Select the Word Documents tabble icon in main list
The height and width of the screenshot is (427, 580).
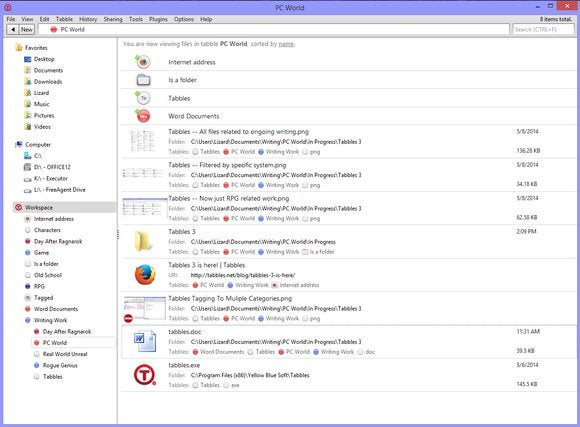[143, 116]
